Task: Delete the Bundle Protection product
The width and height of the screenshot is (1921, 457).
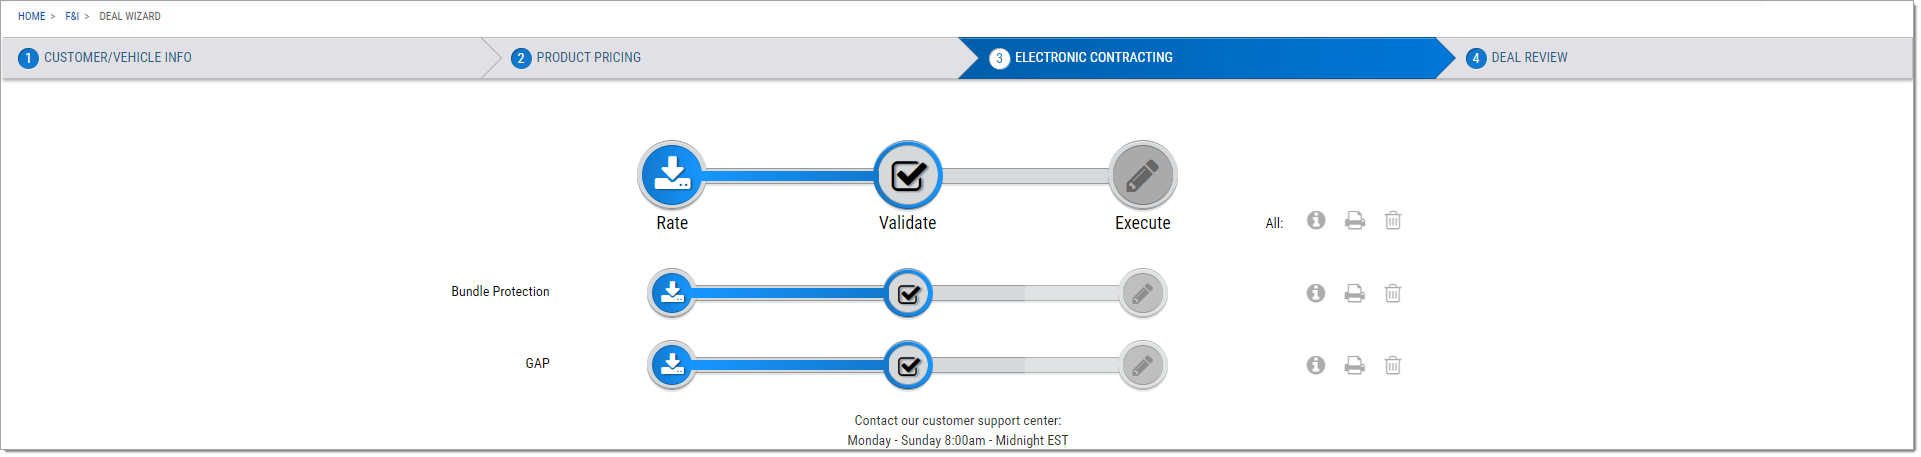Action: (x=1393, y=293)
